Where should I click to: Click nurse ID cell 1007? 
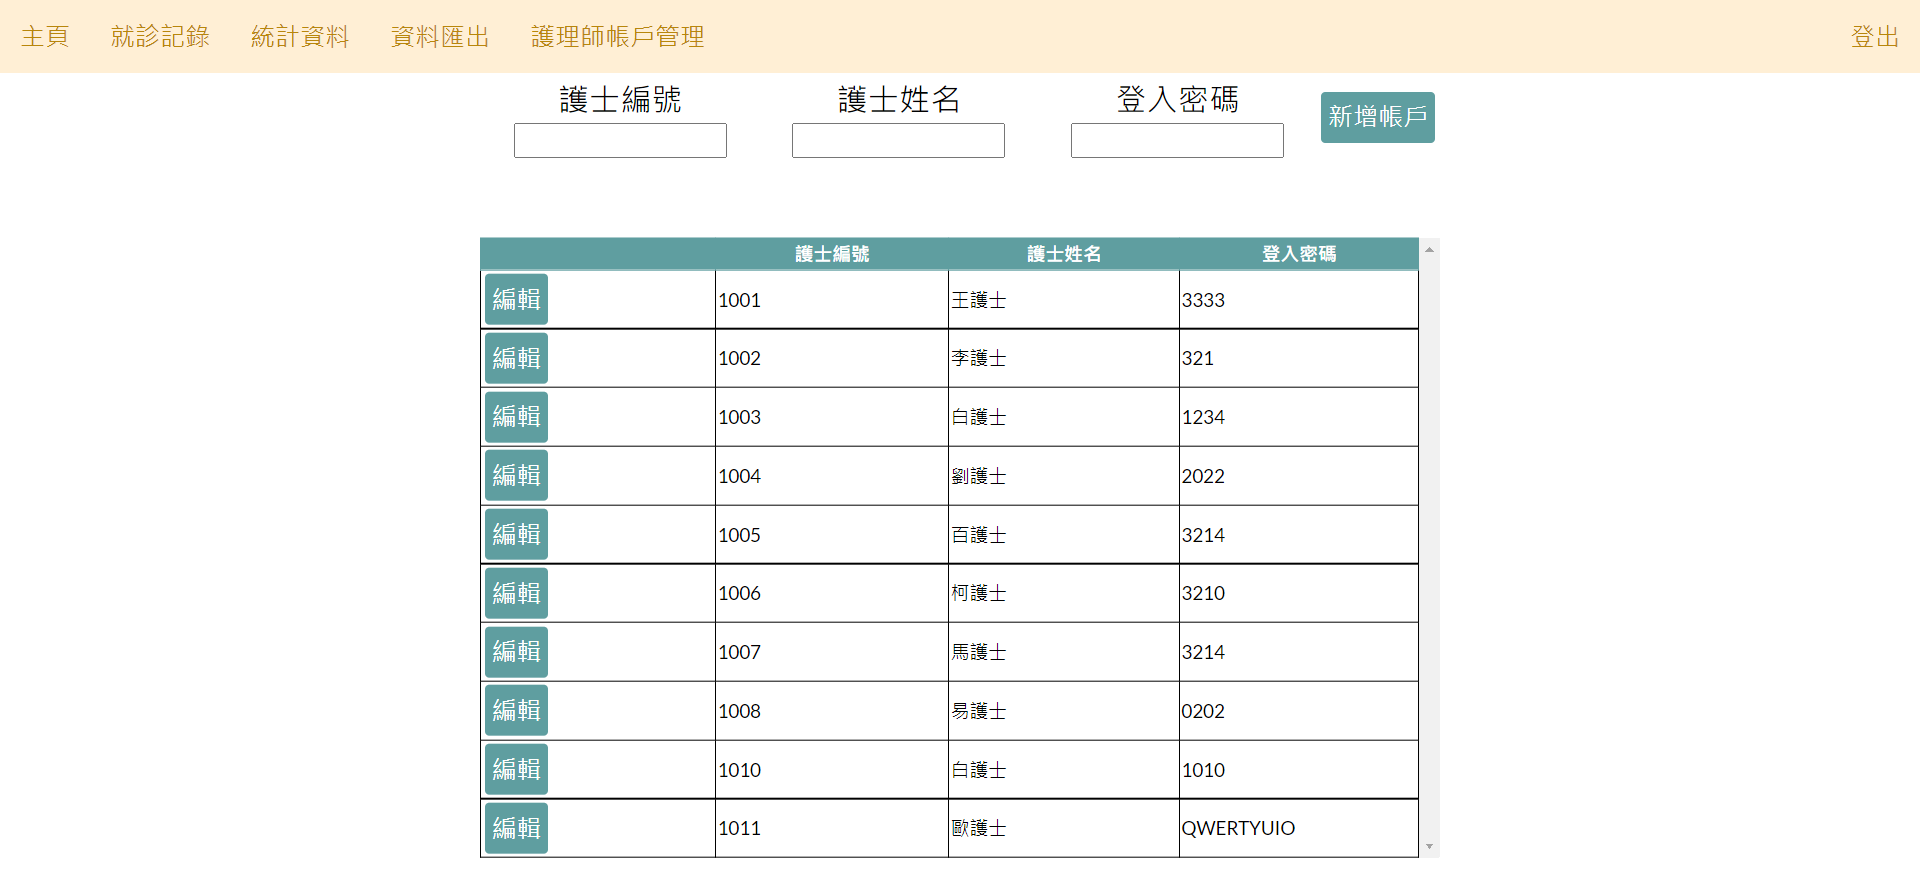(832, 652)
